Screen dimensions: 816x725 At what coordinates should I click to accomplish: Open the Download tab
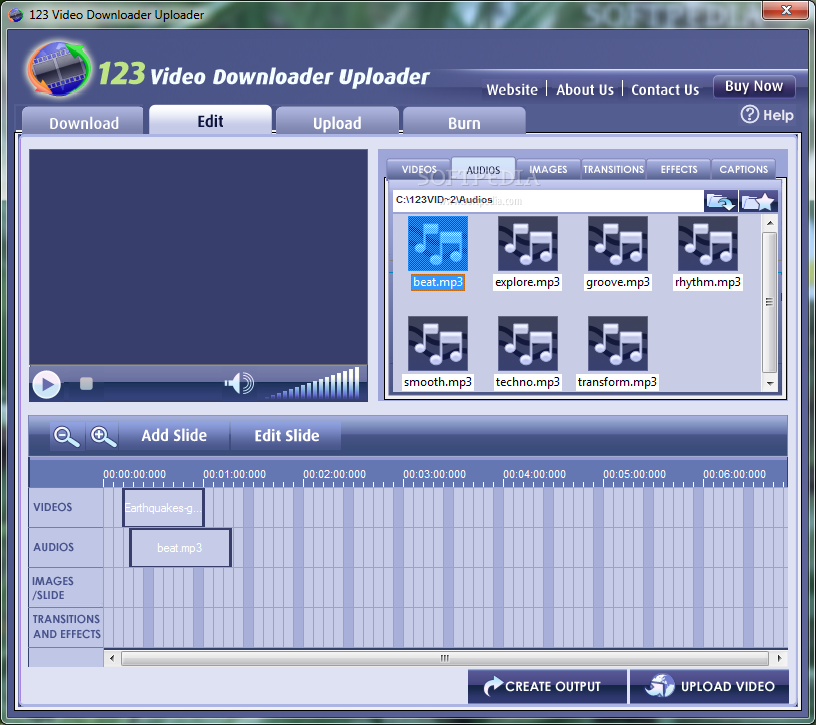point(83,121)
